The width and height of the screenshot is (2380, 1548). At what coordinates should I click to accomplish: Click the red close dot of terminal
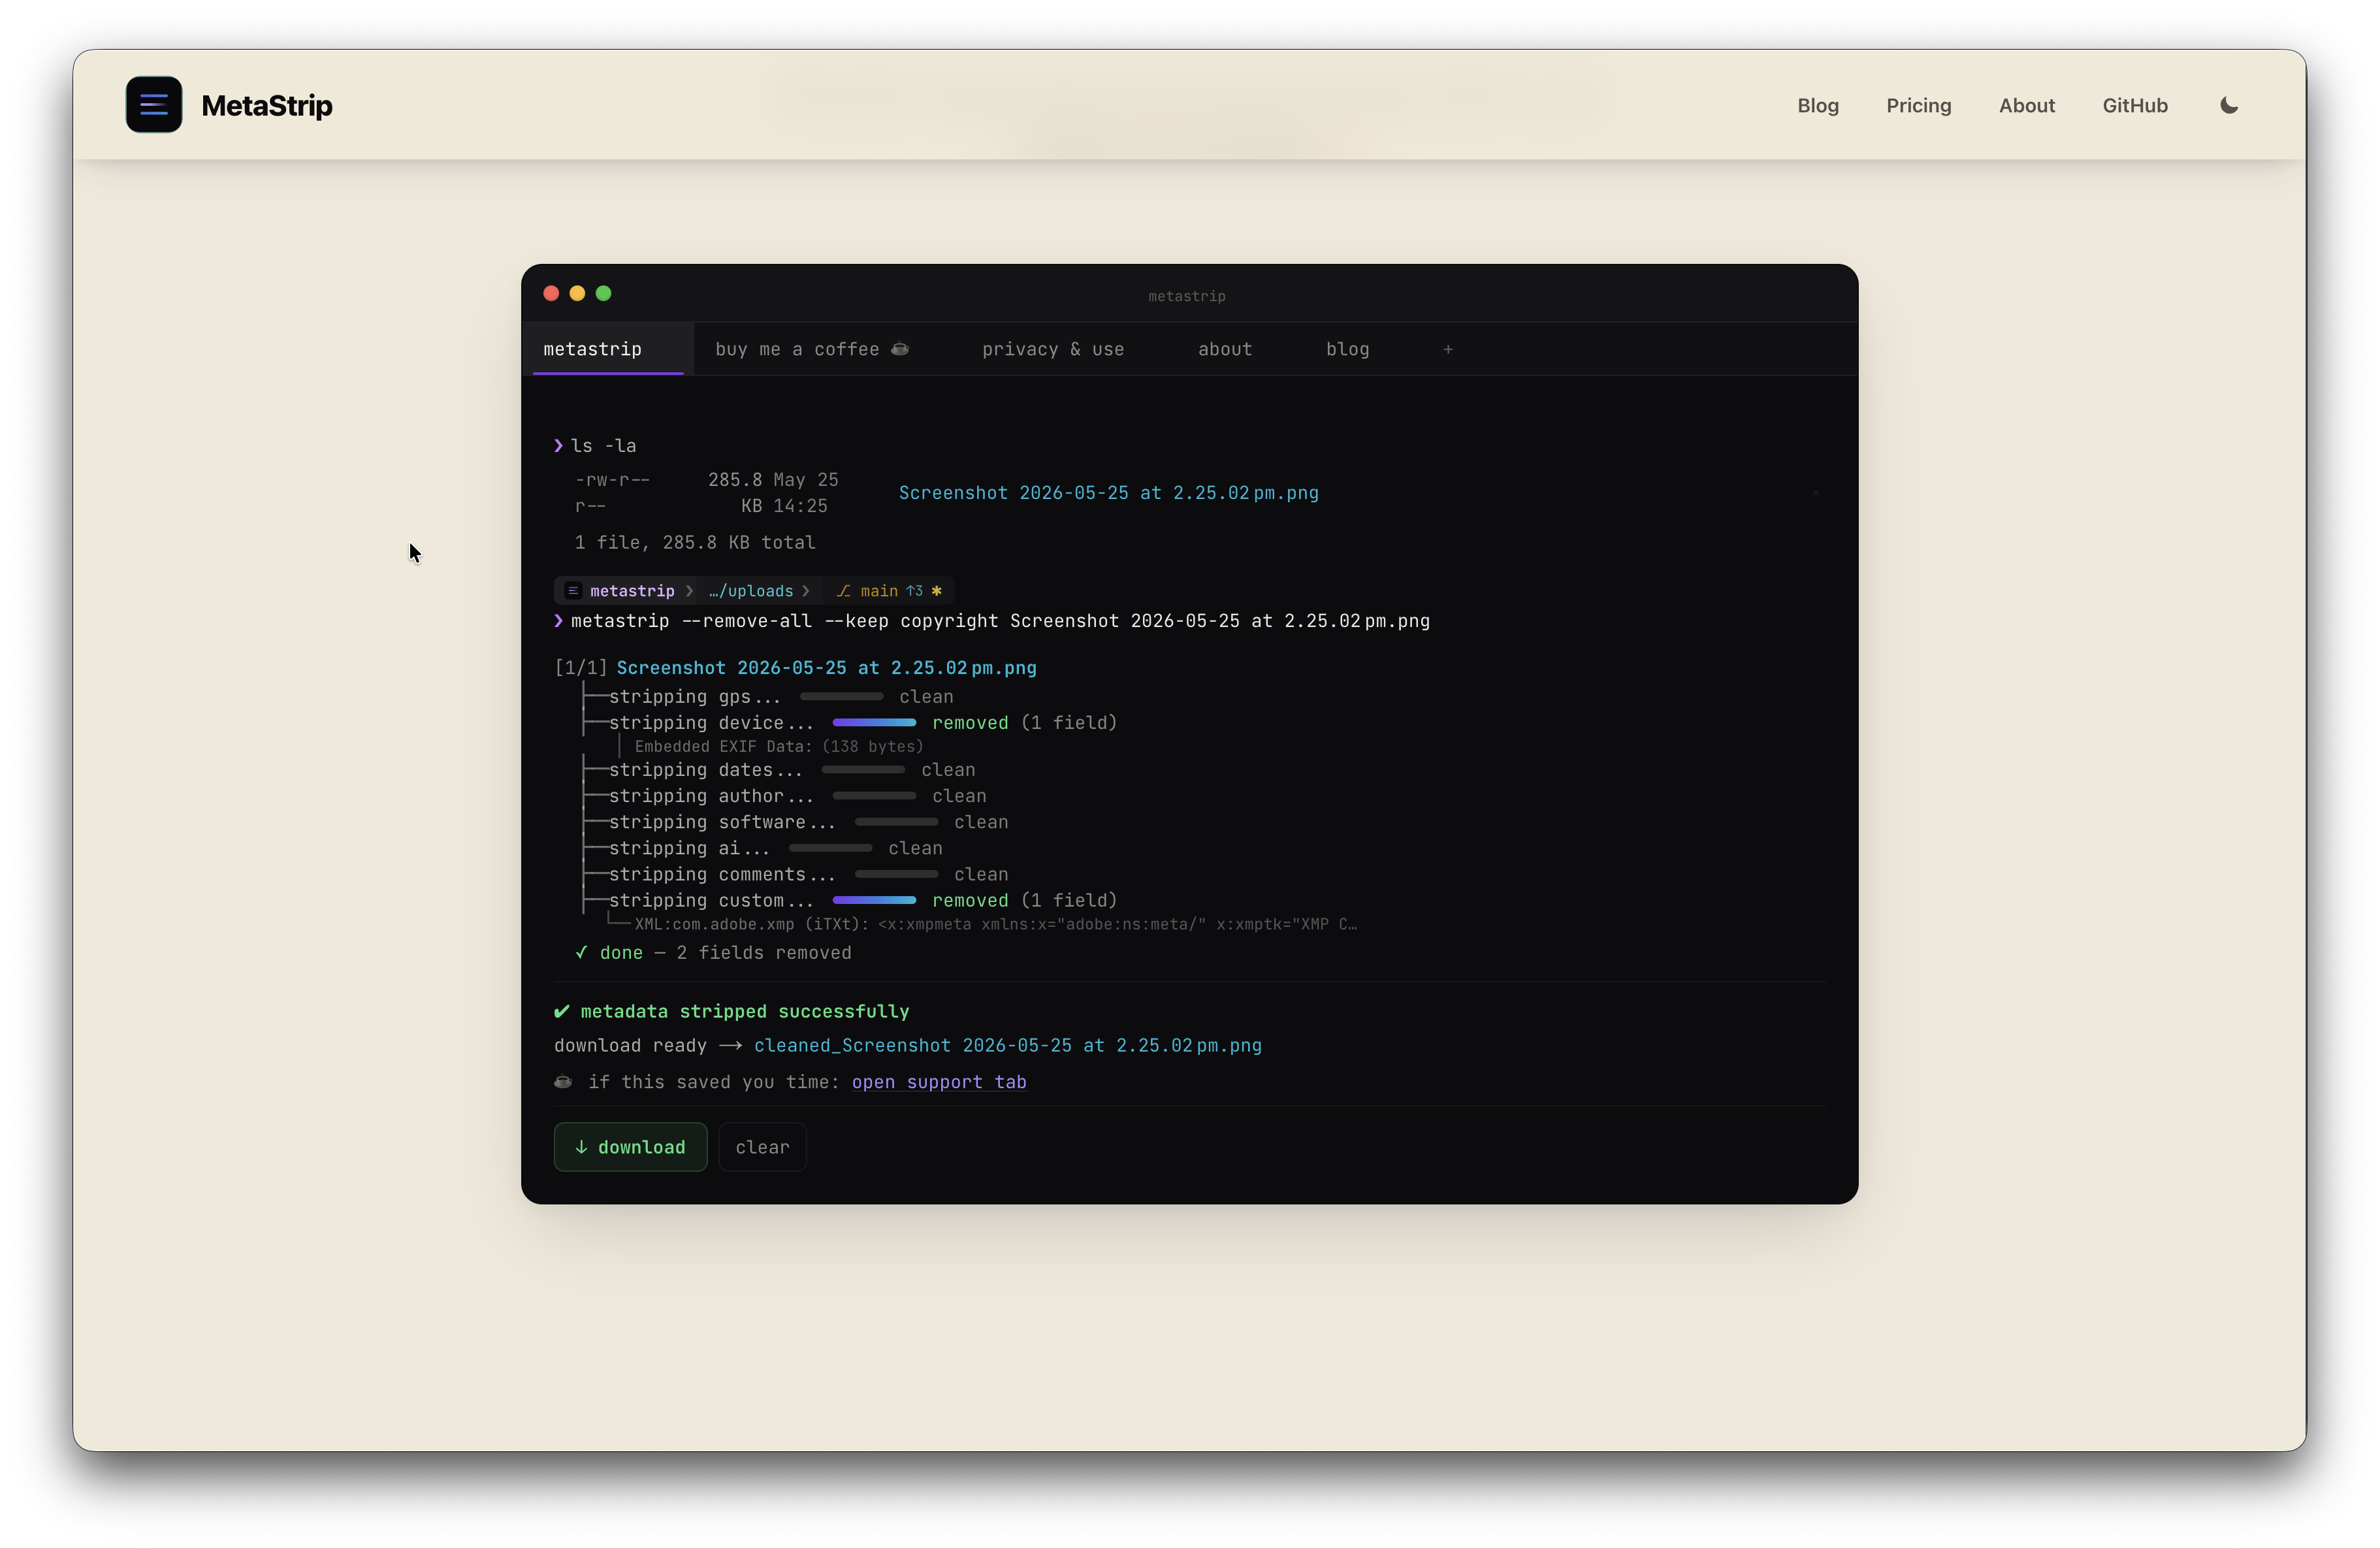tap(551, 293)
